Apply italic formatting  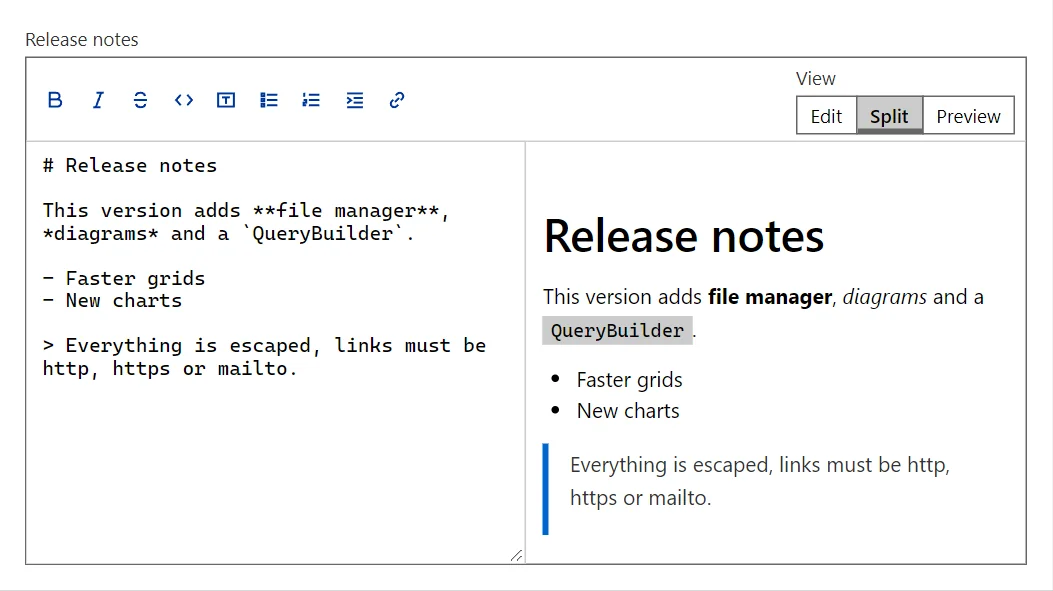click(98, 100)
